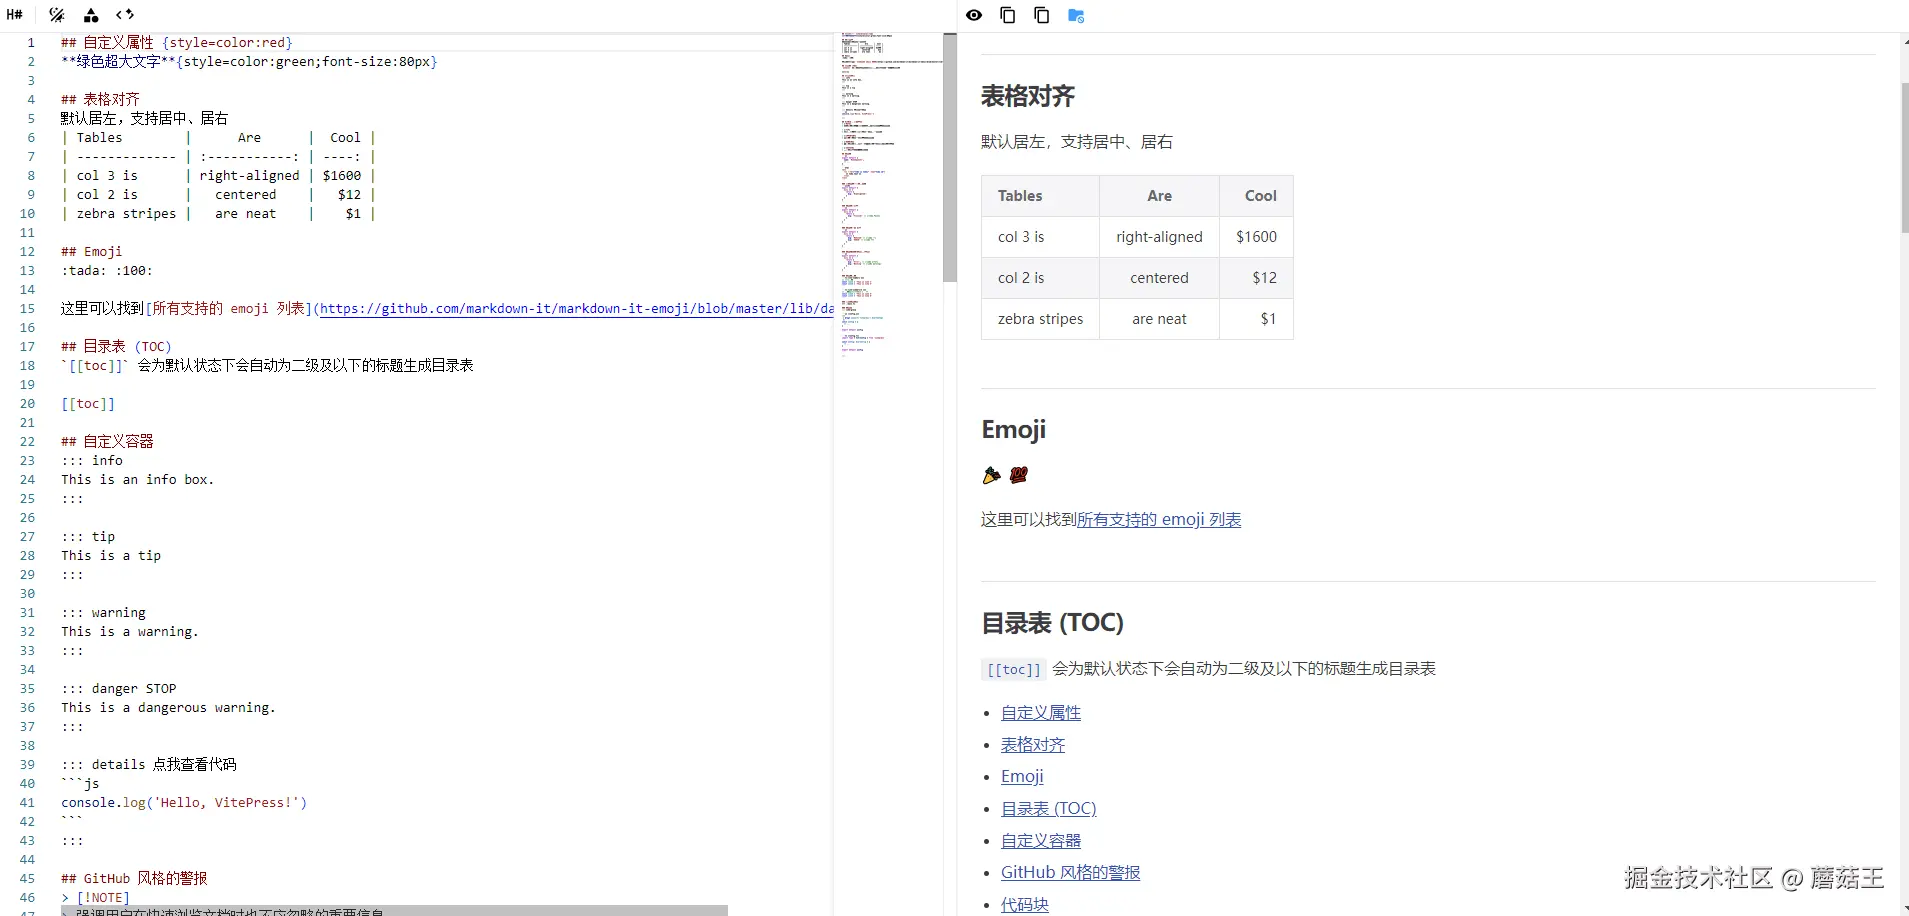Open the '目录表 (TOC)' TOC link
Image resolution: width=1909 pixels, height=916 pixels.
(1049, 809)
